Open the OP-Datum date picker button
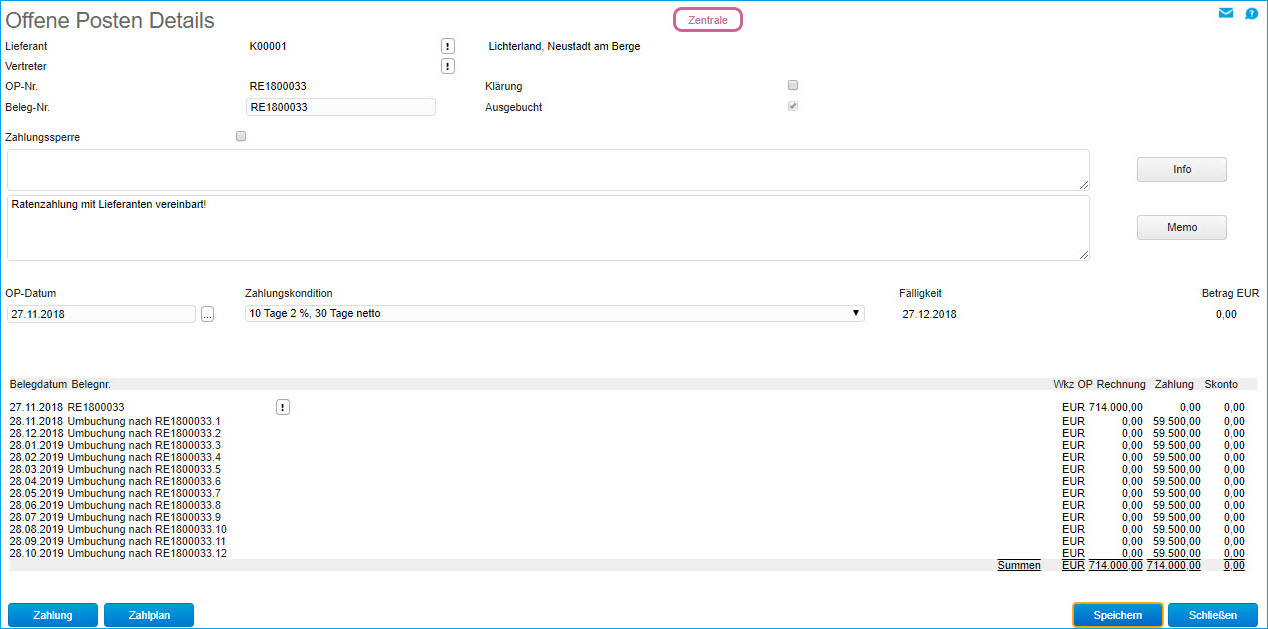1268x629 pixels. (207, 314)
